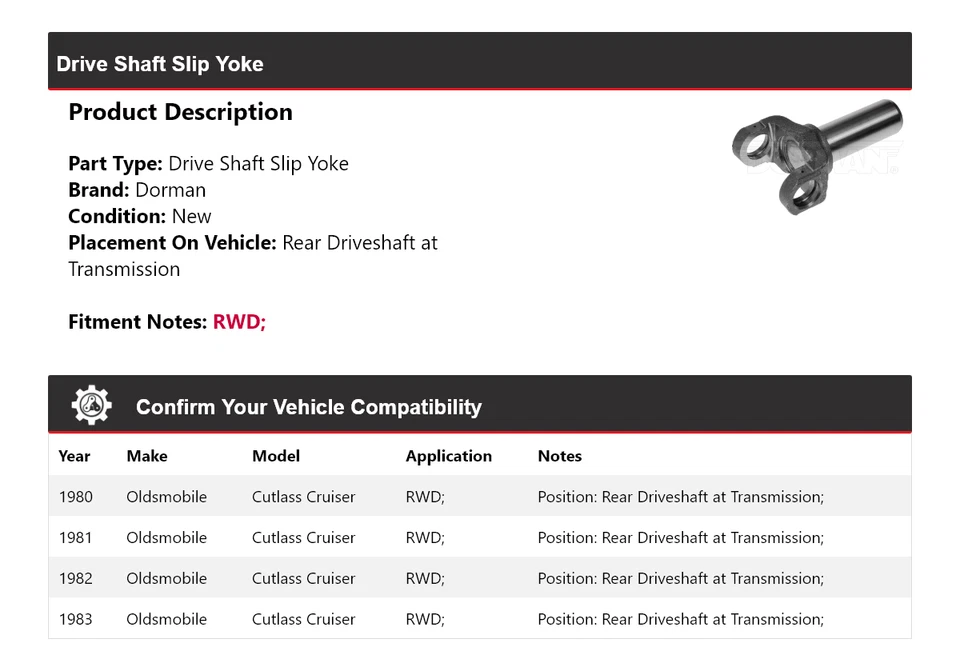Click Cutlass Cruiser in the 1980 row
This screenshot has width=960, height=671.
303,497
